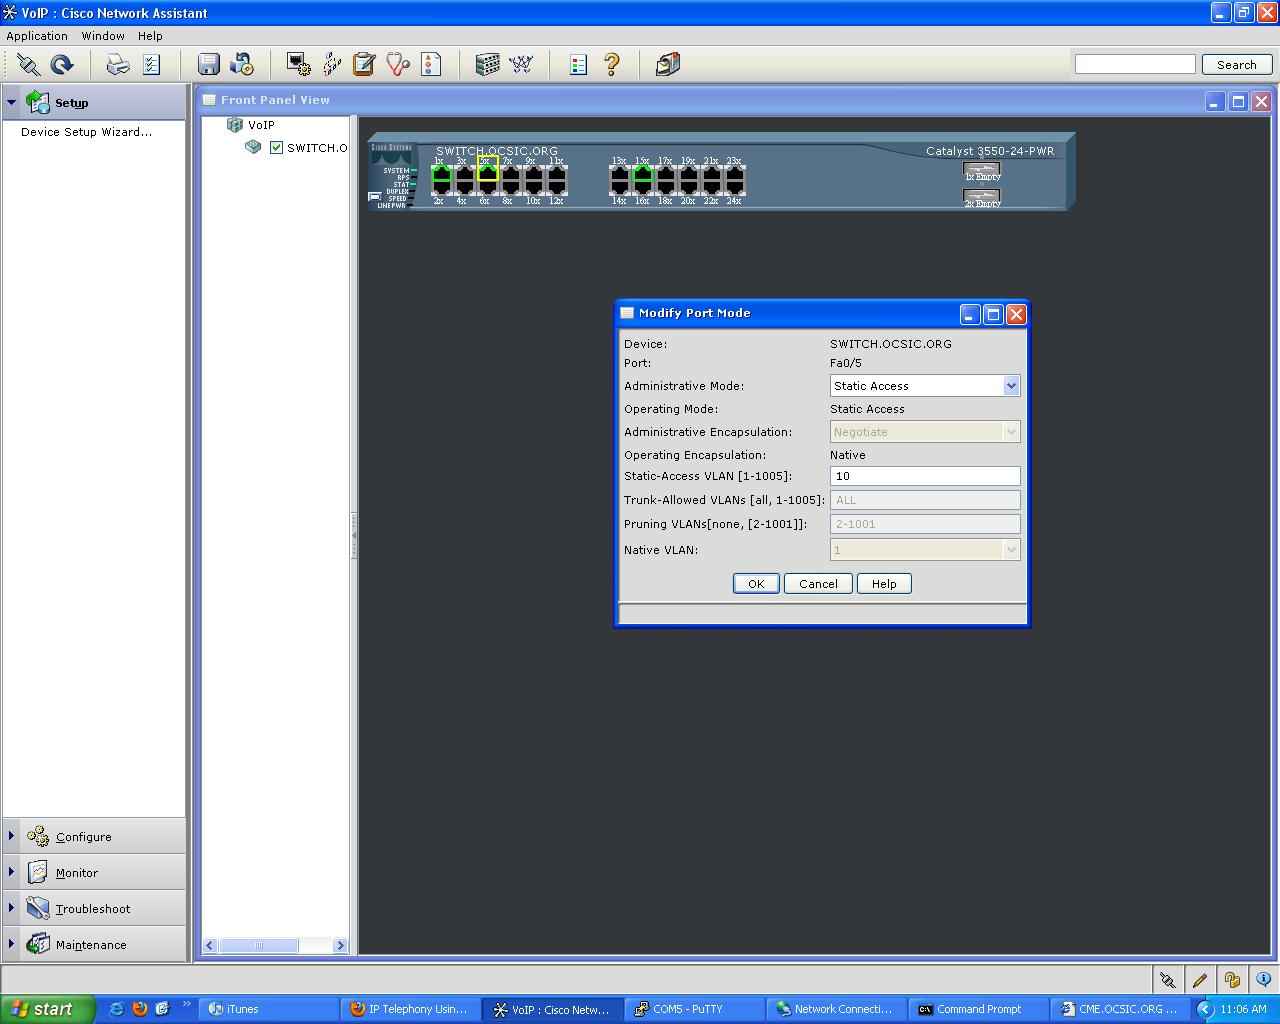Click the Help question mark icon

(612, 65)
